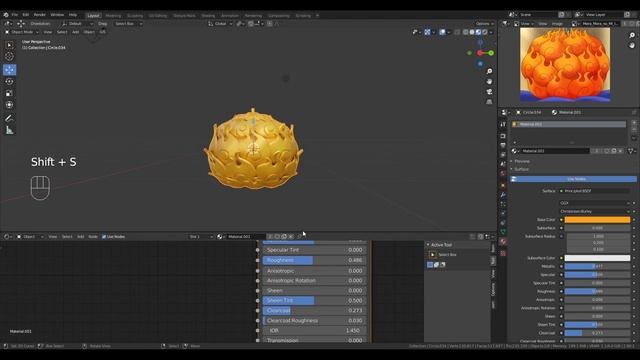Switch to wireframe viewport shading

pos(465,32)
